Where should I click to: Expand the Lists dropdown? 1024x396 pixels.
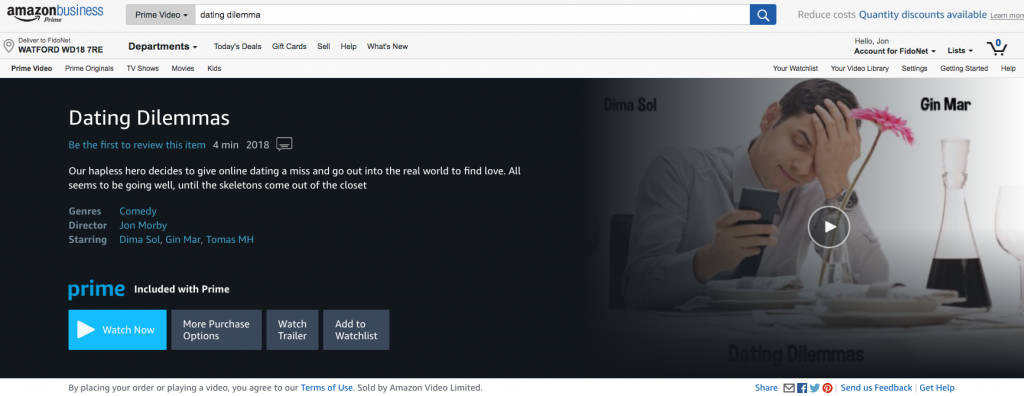pyautogui.click(x=960, y=50)
